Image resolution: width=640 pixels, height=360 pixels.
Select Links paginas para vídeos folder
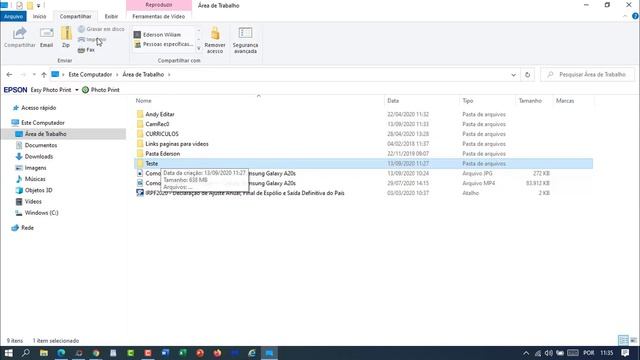[177, 144]
